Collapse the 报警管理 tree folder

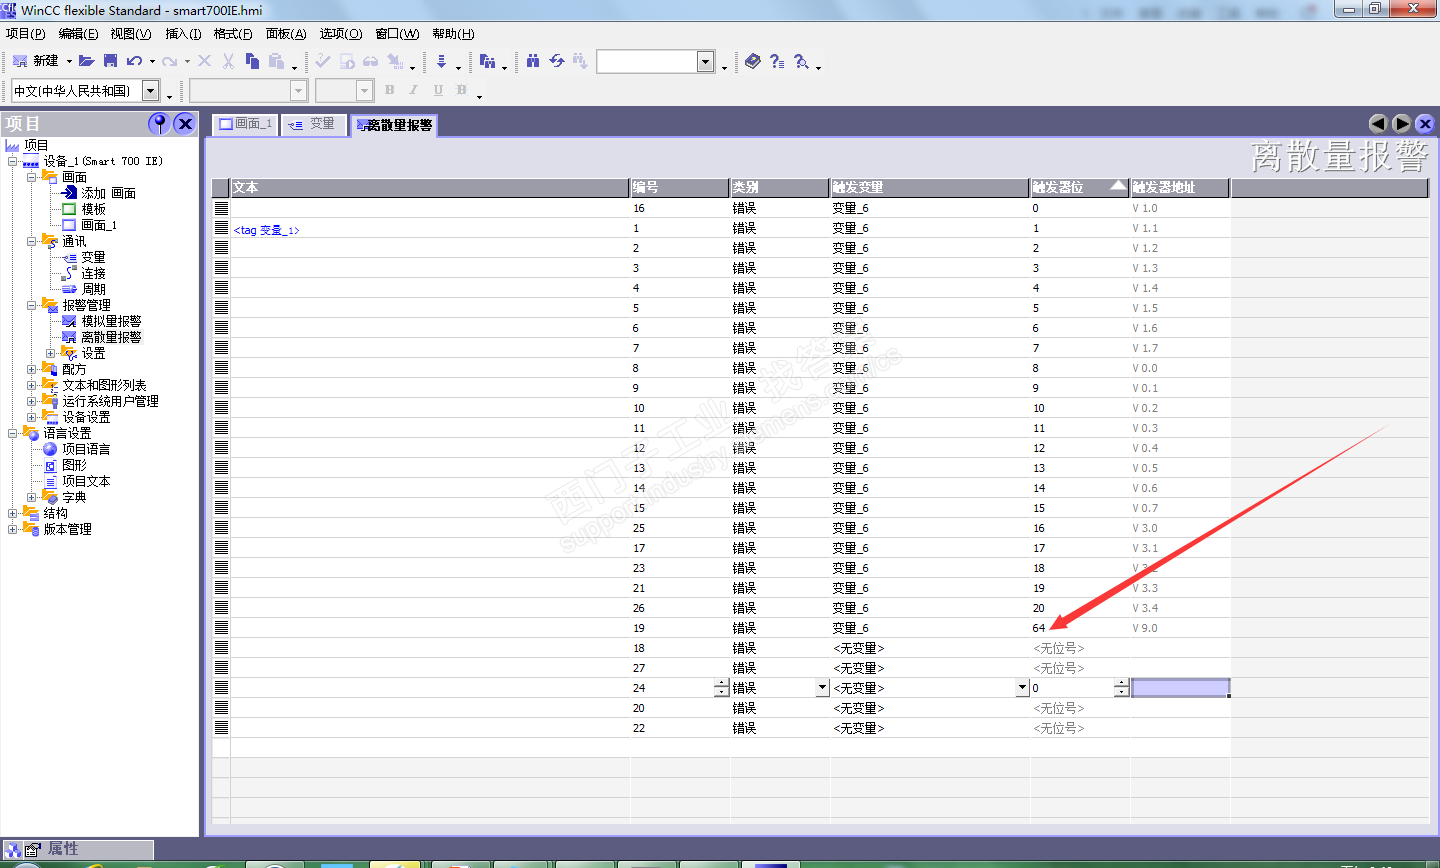[x=32, y=305]
